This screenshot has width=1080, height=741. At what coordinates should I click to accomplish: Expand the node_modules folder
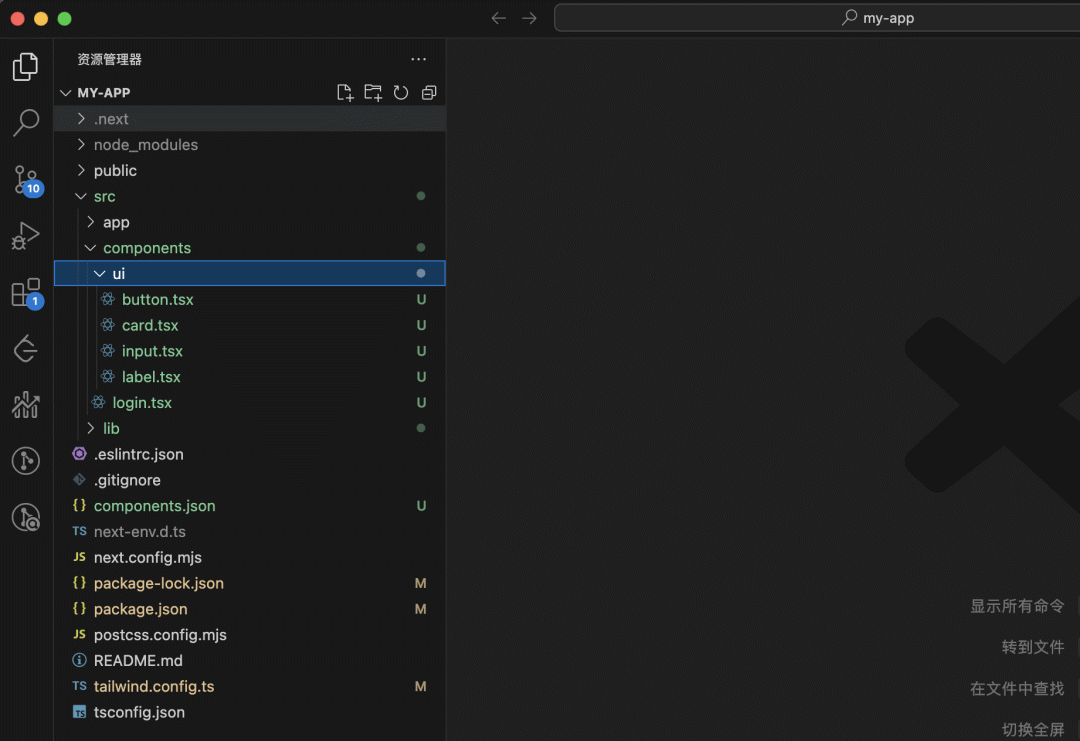[x=249, y=145]
